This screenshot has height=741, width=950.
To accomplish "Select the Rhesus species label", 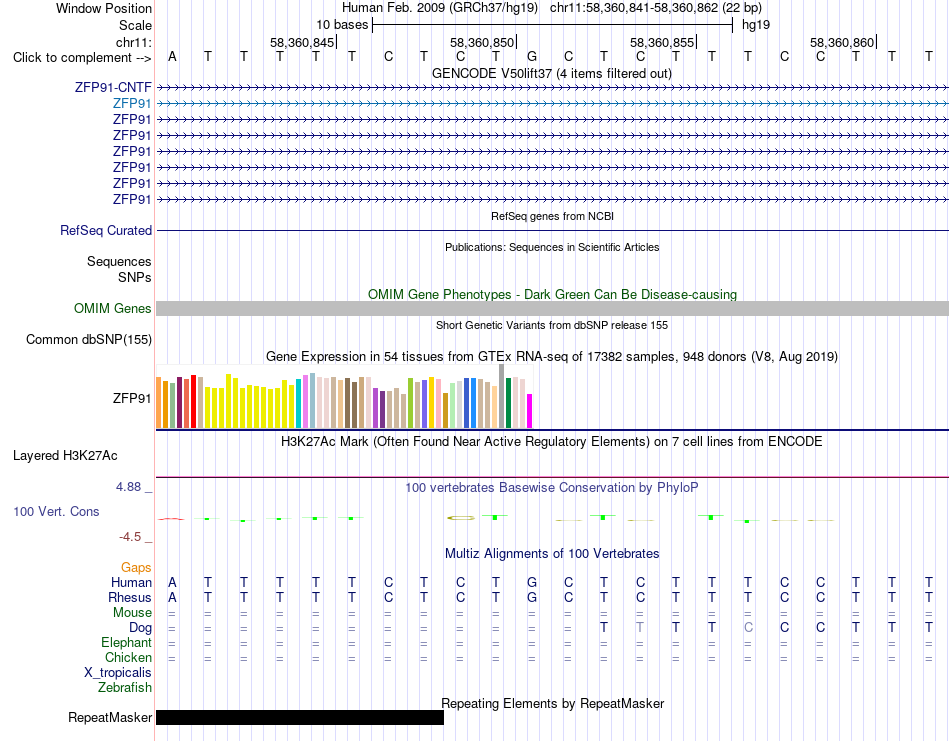I will [x=130, y=597].
